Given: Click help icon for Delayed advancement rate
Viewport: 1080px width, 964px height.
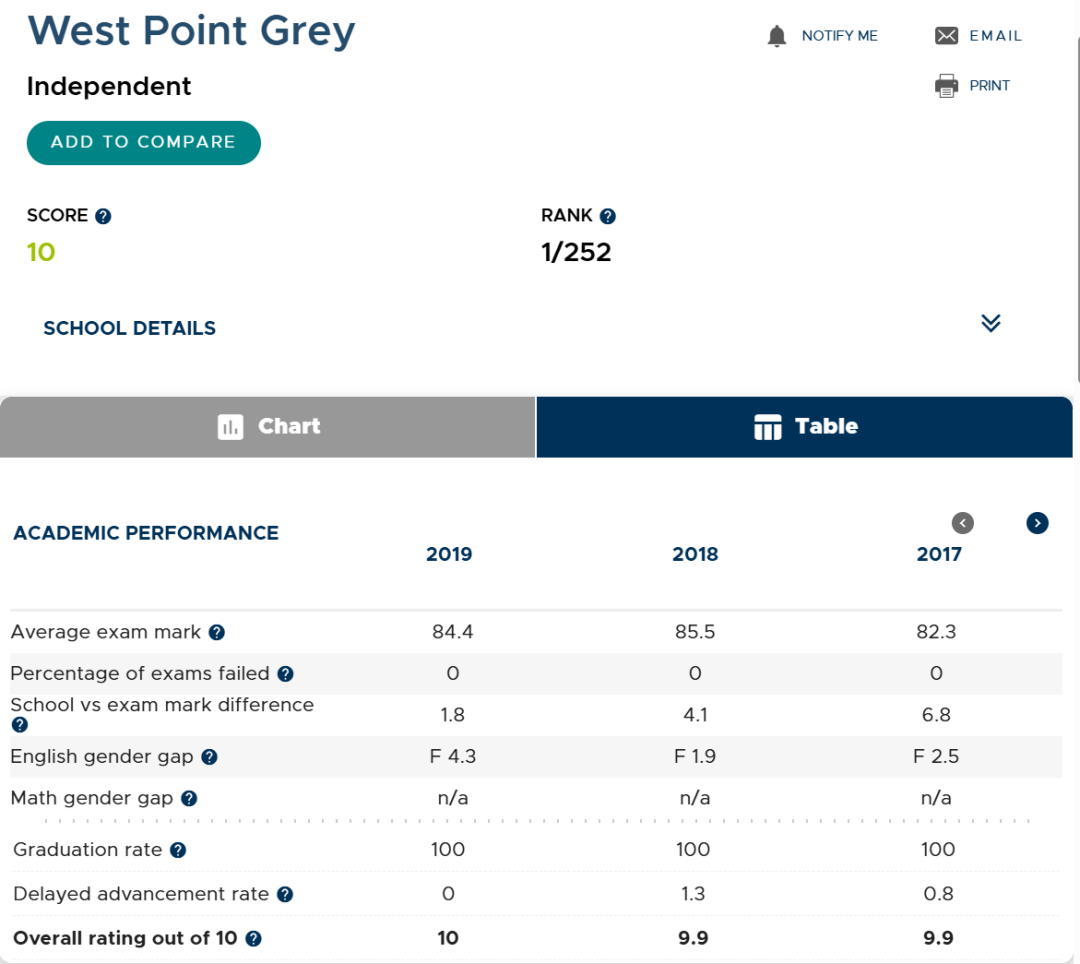Looking at the screenshot, I should click(284, 894).
